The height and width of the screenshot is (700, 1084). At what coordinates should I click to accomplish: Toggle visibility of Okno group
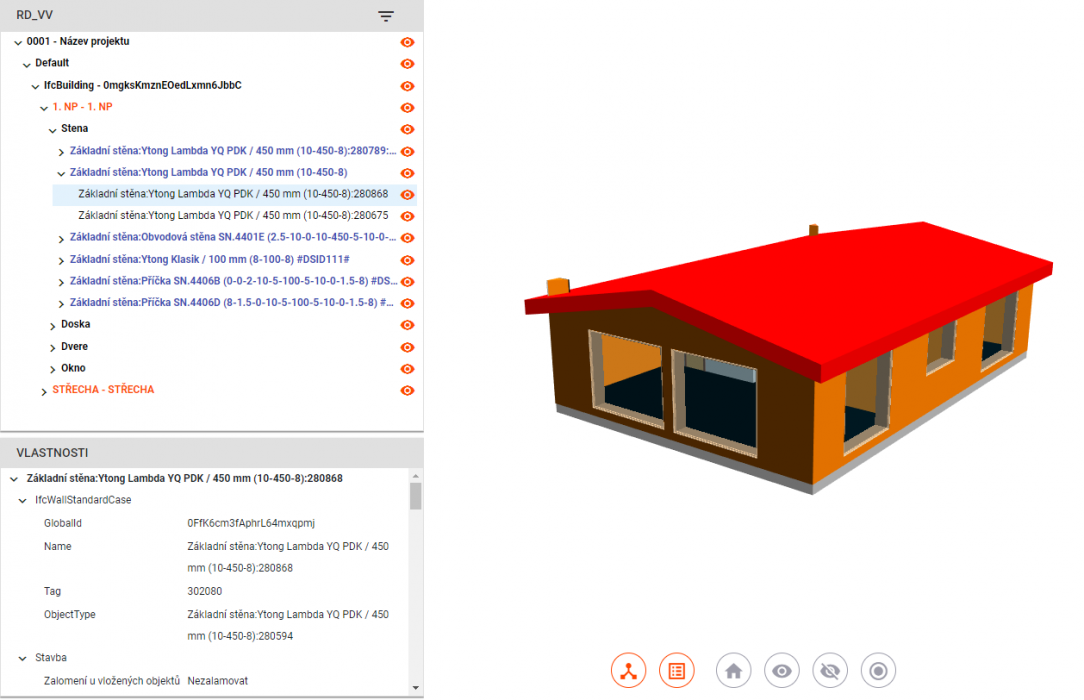click(x=408, y=368)
